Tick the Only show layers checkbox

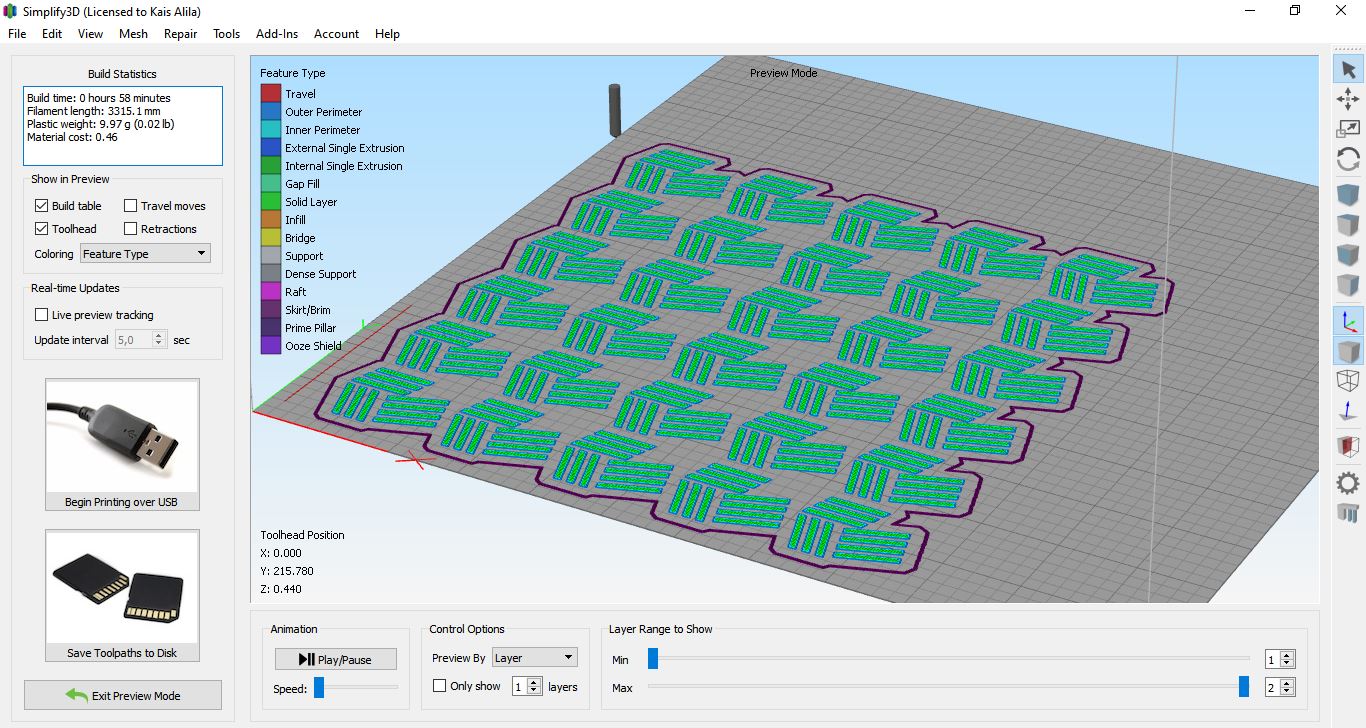tap(439, 686)
